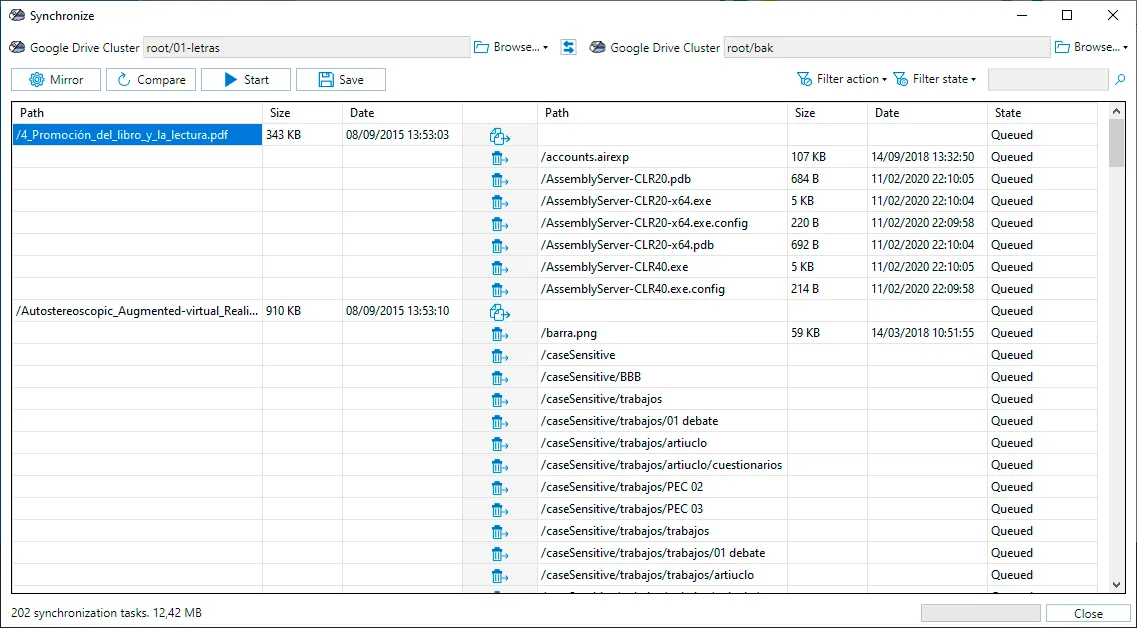1137x628 pixels.
Task: Select the /barra.png path
Action: coord(568,333)
